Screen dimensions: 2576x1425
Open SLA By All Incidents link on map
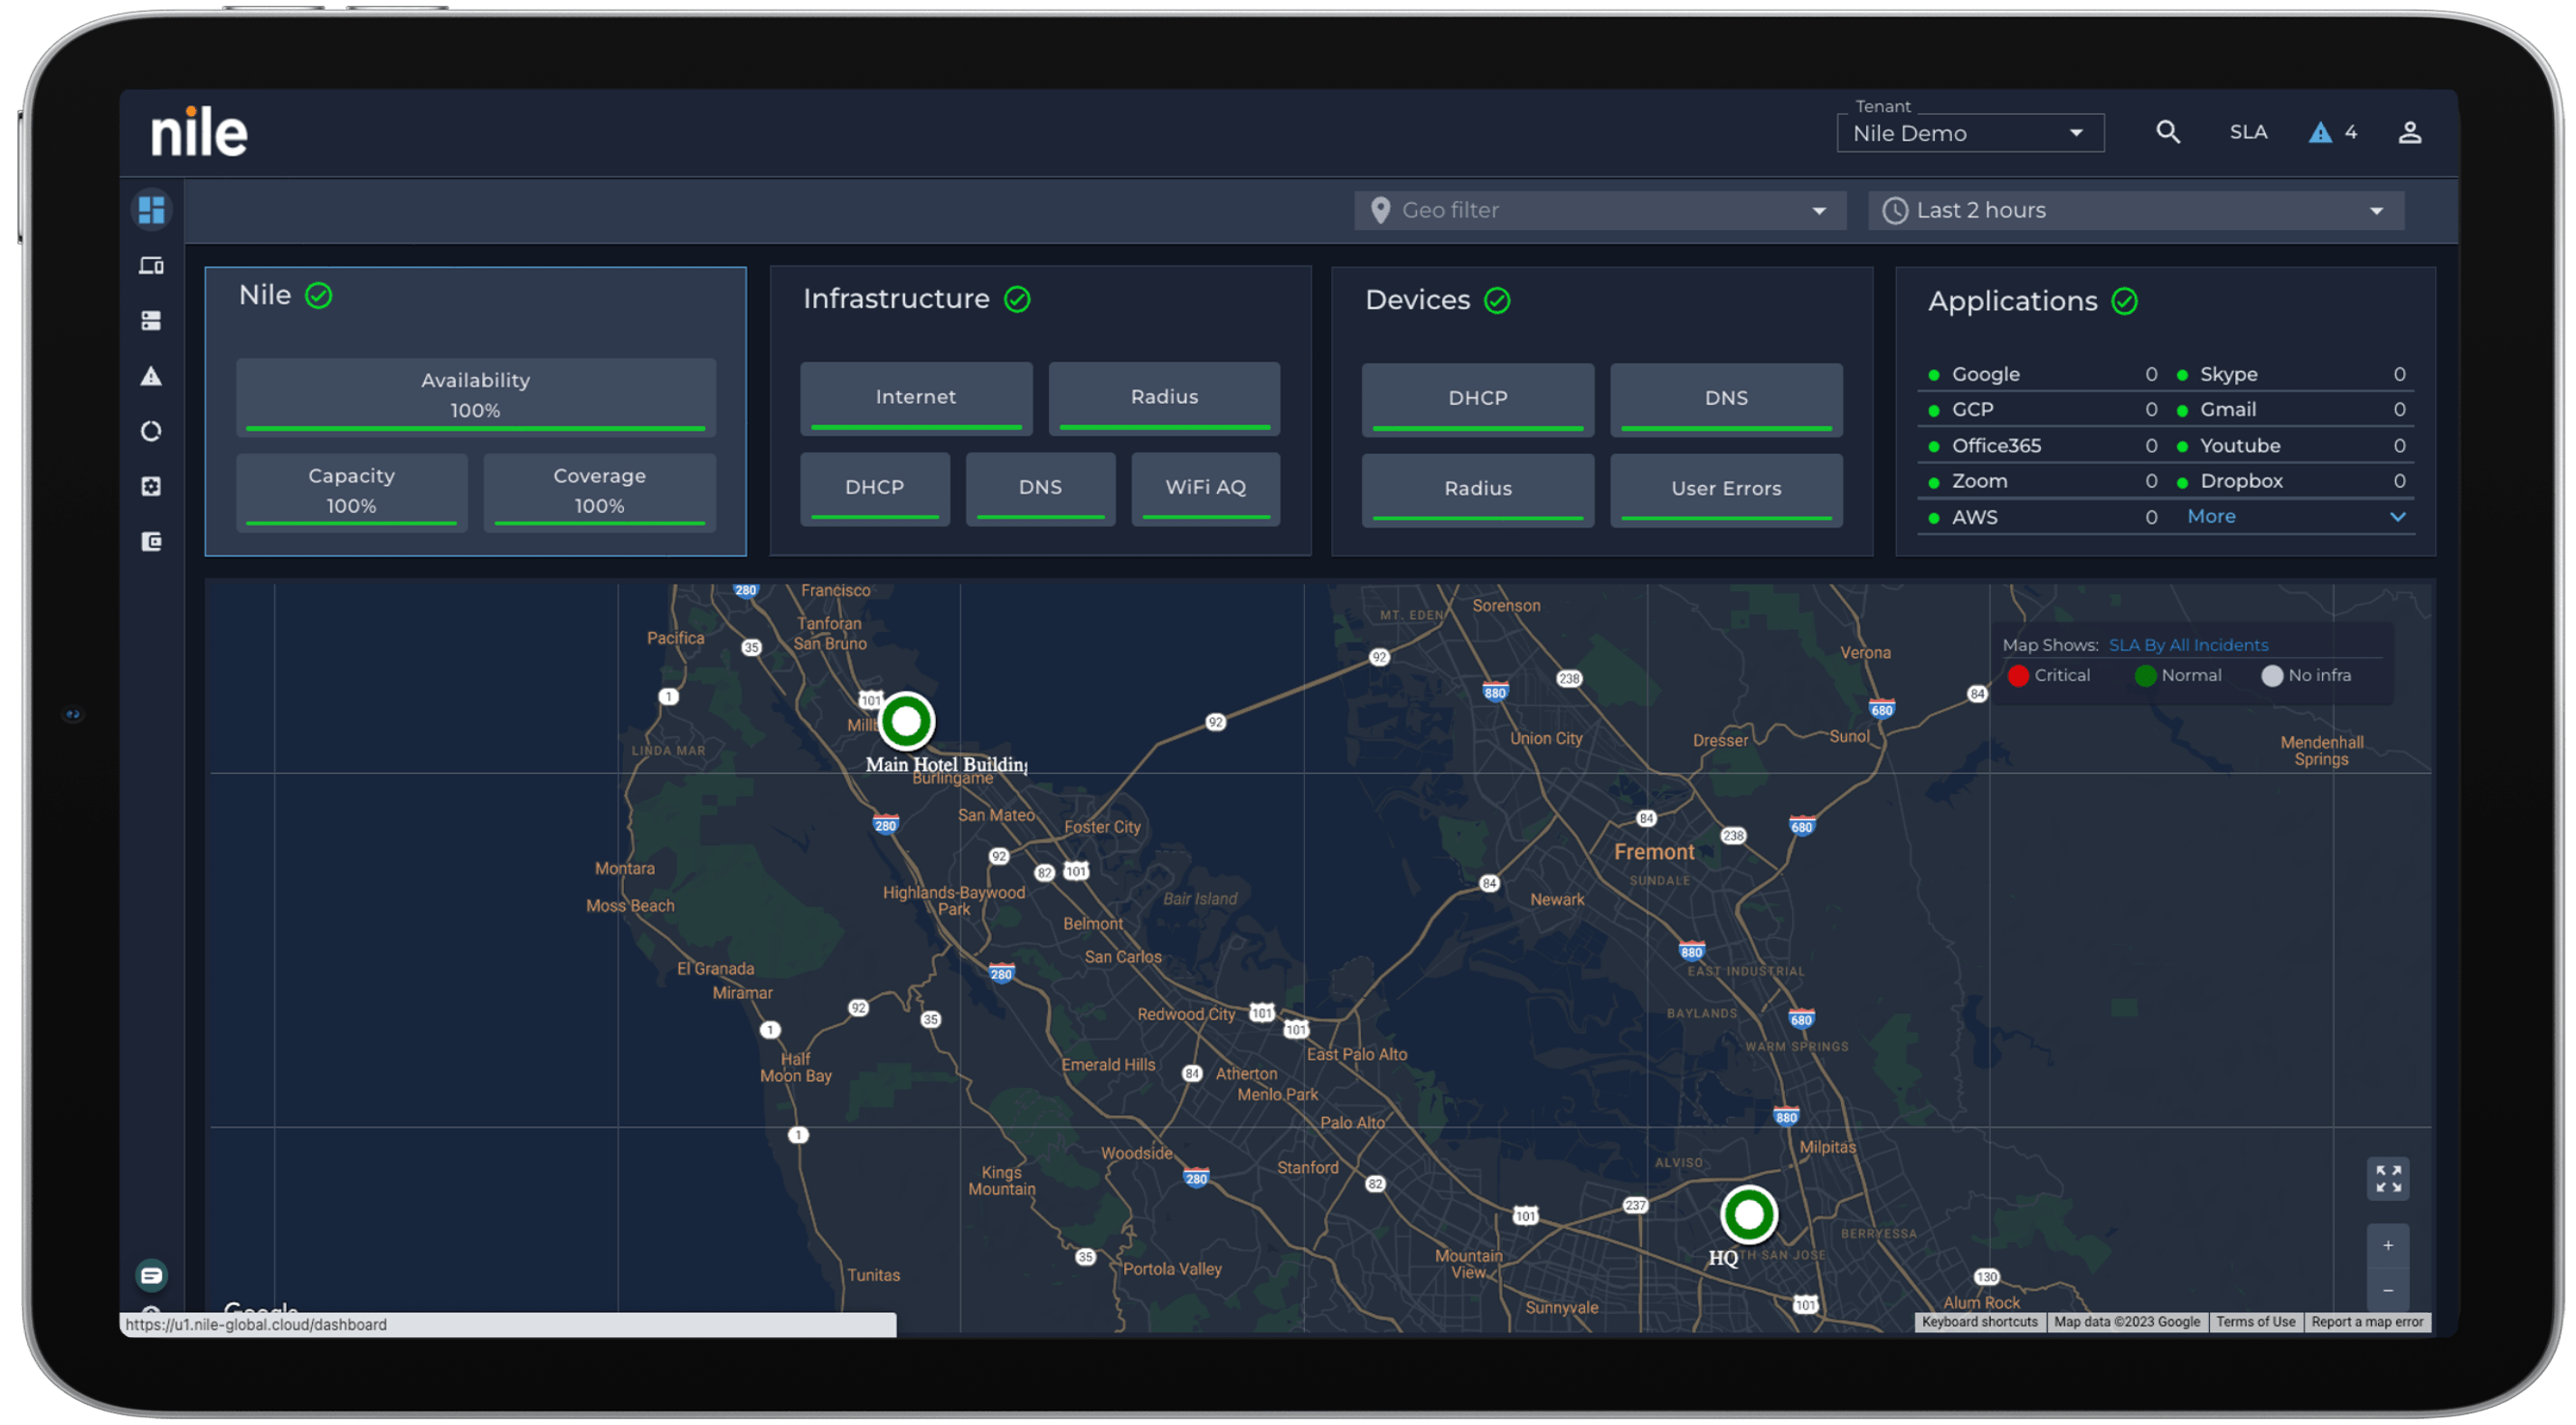point(2189,644)
